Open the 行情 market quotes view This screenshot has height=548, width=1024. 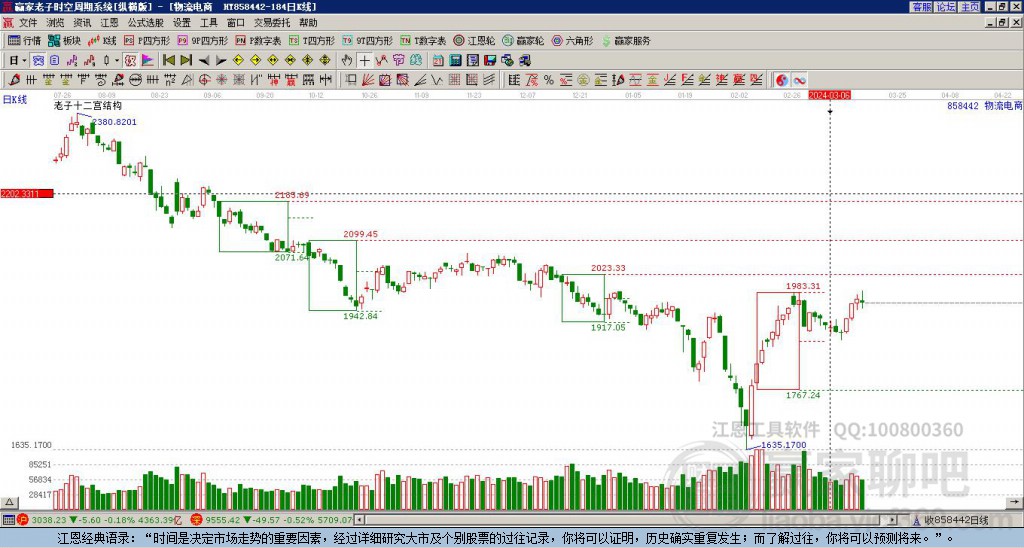(24, 40)
